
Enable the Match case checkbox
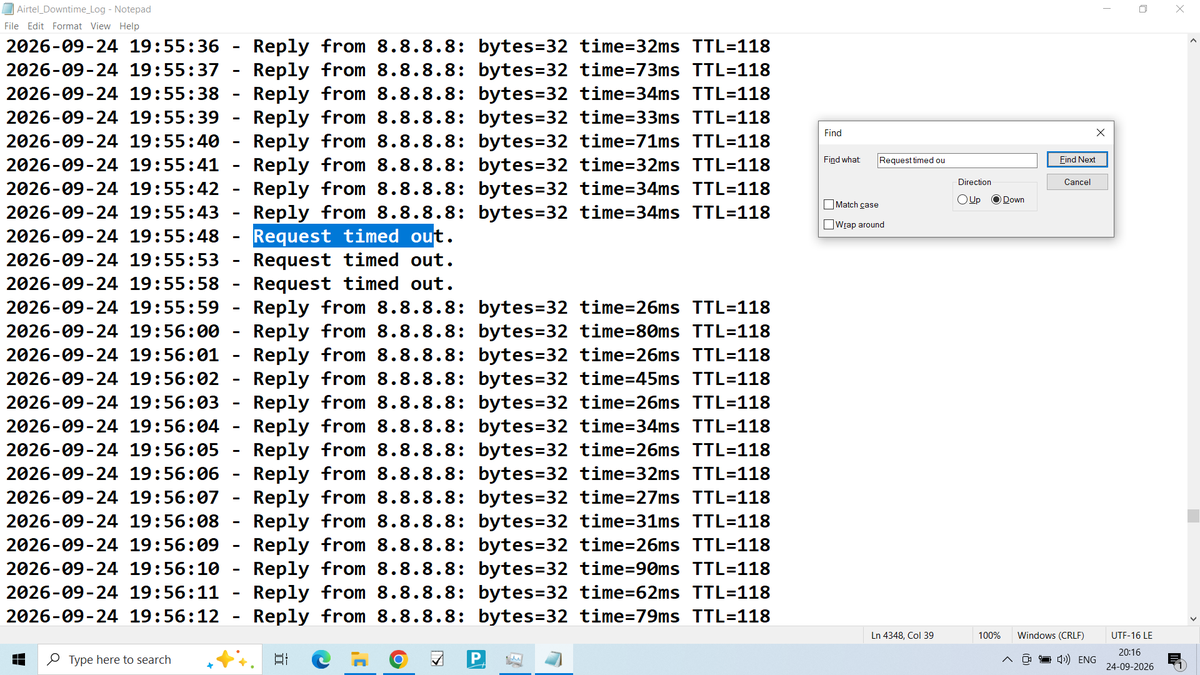[829, 205]
